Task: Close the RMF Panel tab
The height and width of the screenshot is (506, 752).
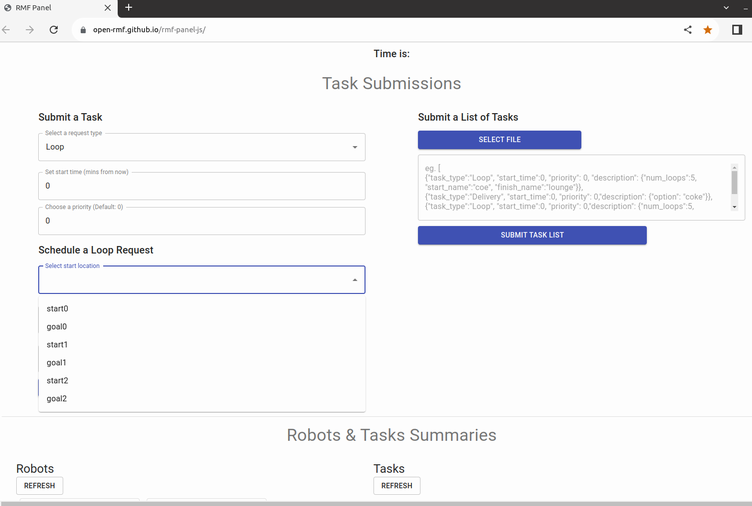Action: point(107,8)
